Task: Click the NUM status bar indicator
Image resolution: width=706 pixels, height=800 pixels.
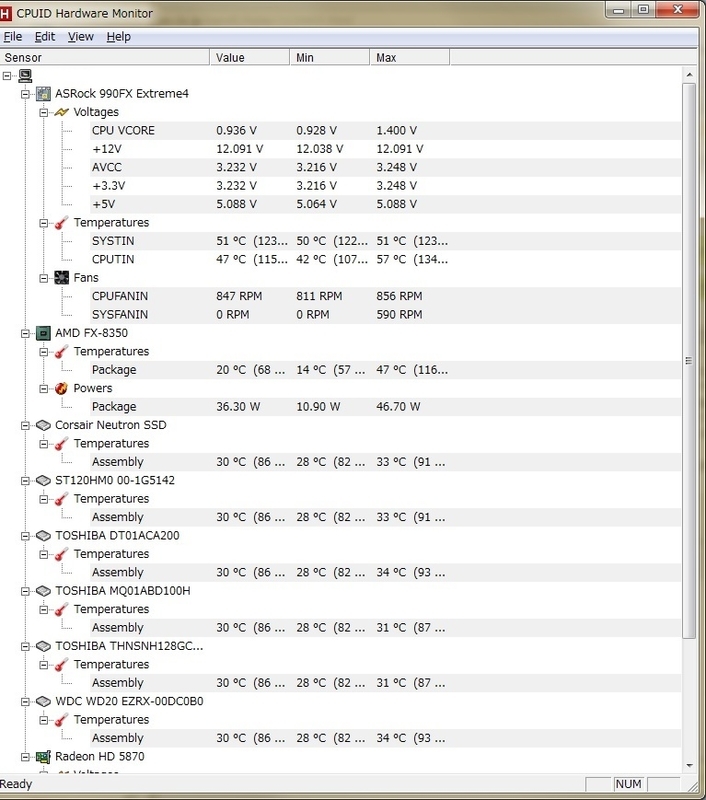Action: (x=628, y=784)
